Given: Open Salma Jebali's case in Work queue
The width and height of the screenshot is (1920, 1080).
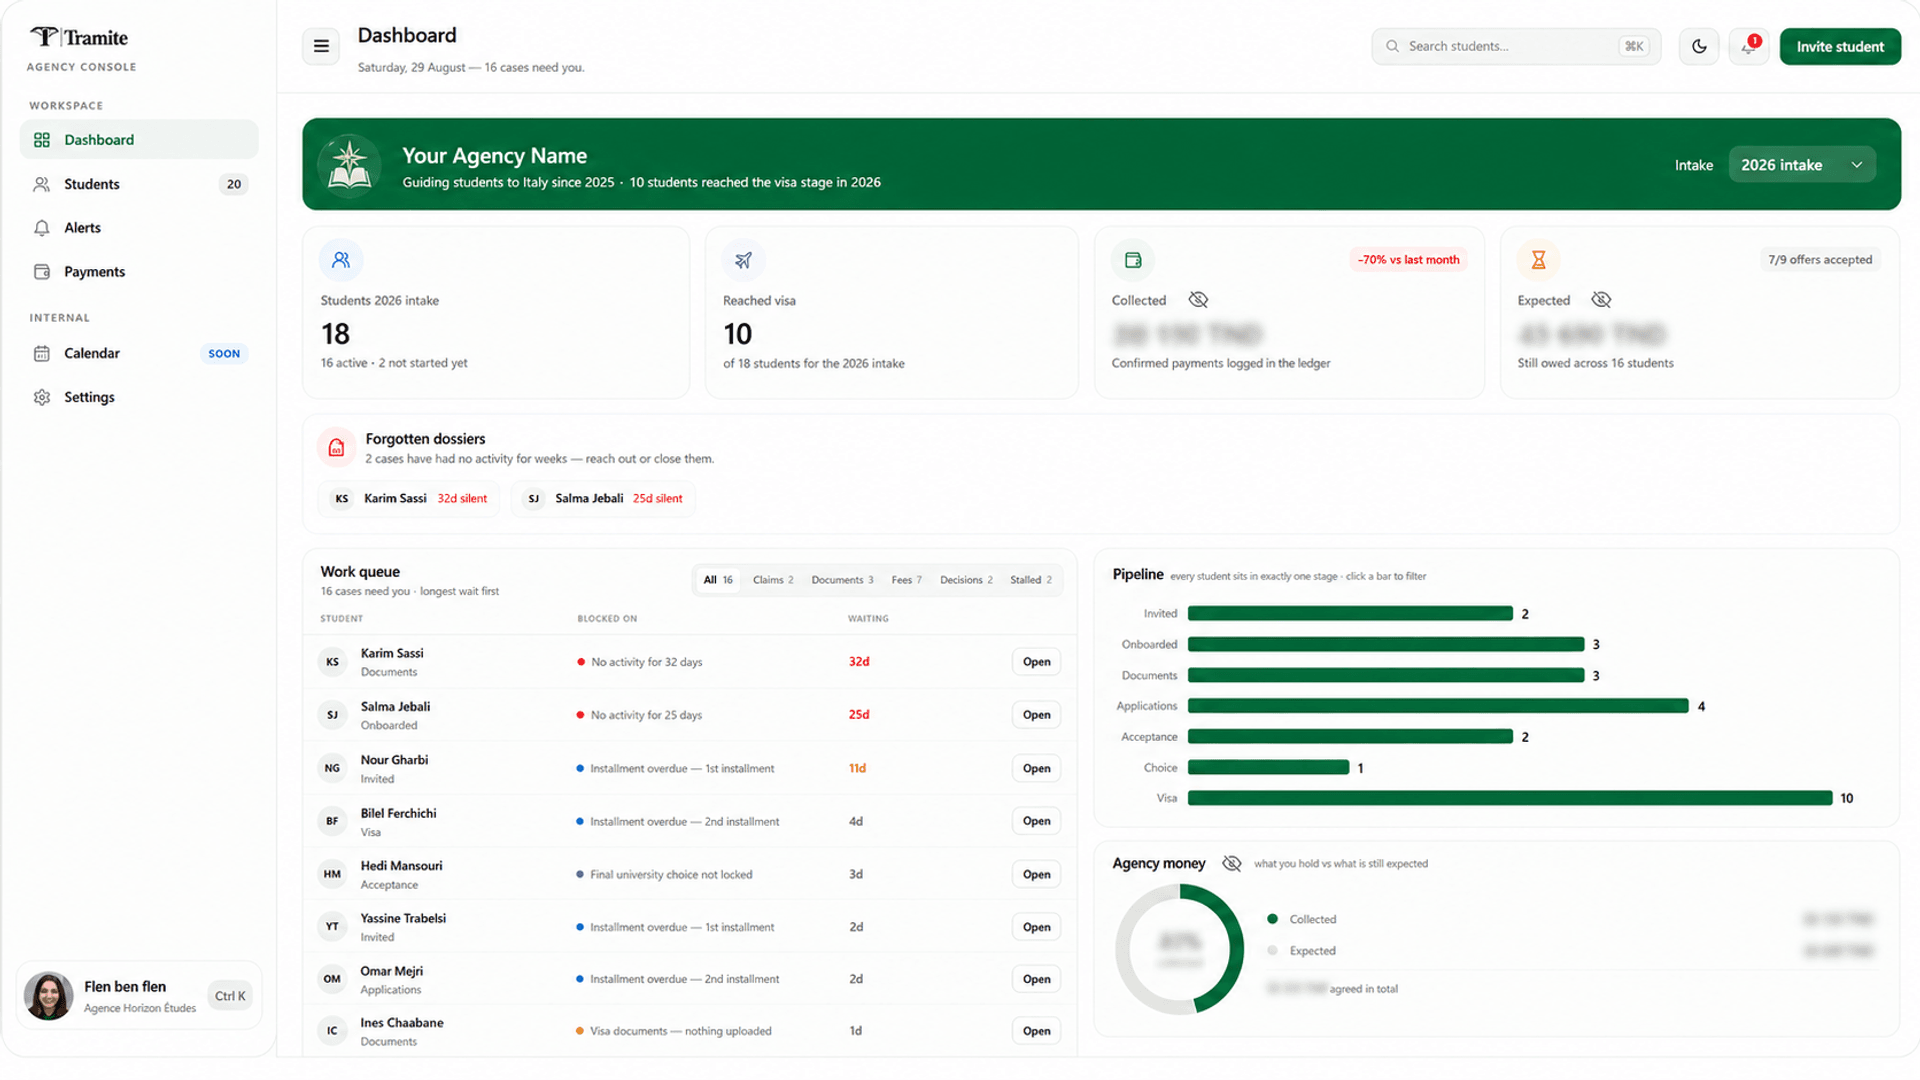Looking at the screenshot, I should 1037,715.
